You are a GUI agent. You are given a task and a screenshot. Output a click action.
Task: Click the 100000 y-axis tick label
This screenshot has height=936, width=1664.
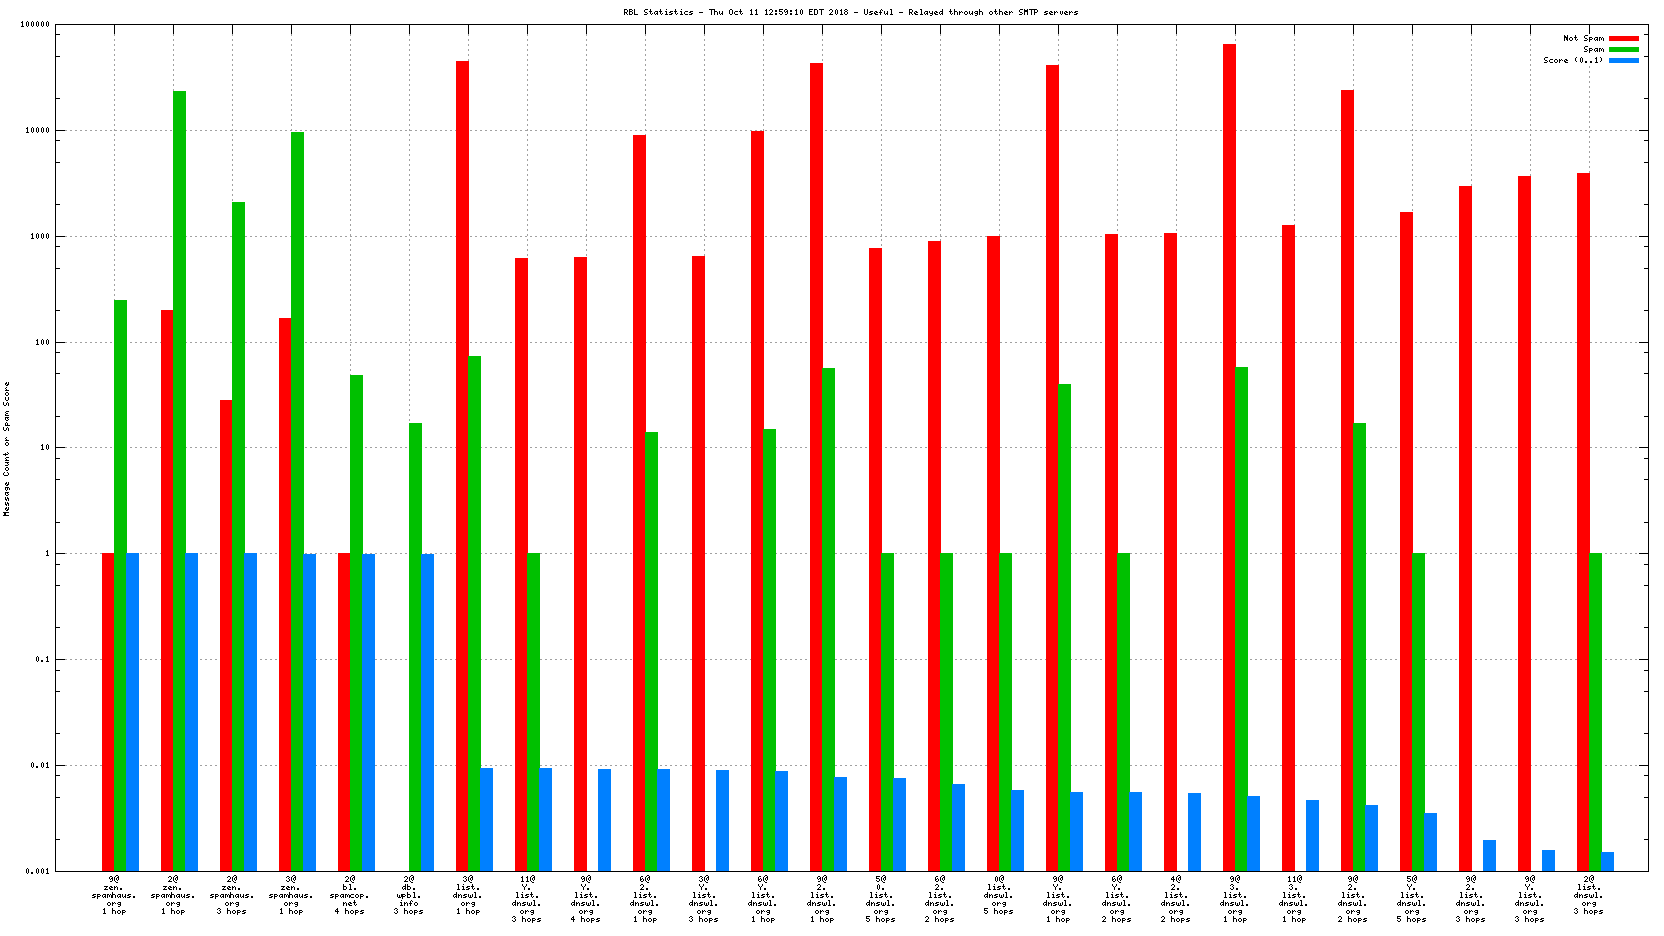click(35, 25)
